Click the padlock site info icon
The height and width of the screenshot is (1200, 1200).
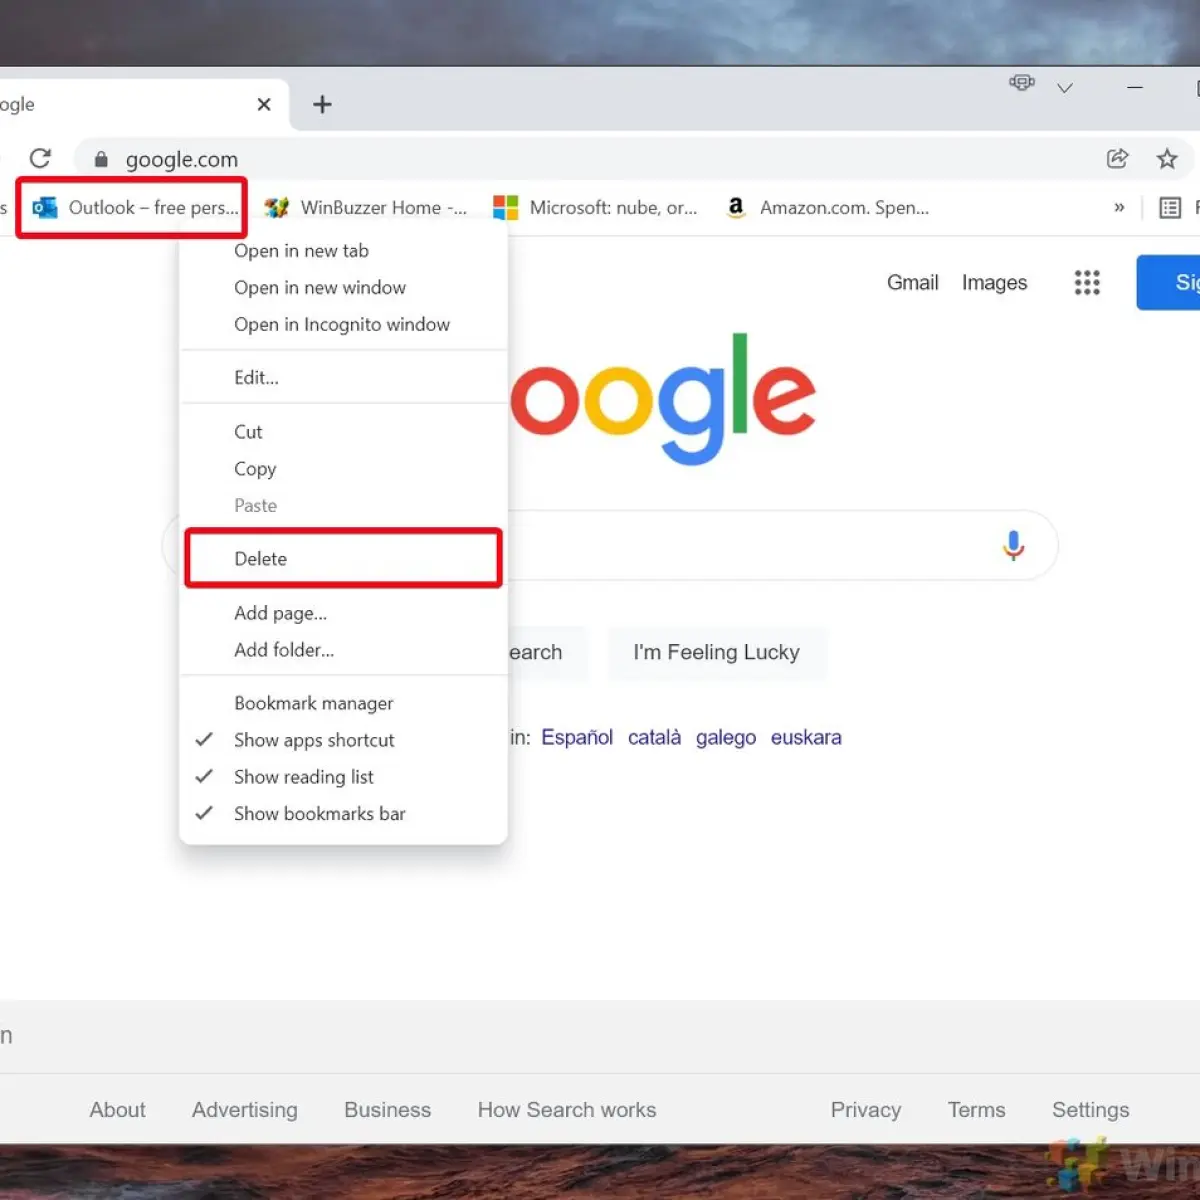point(101,159)
